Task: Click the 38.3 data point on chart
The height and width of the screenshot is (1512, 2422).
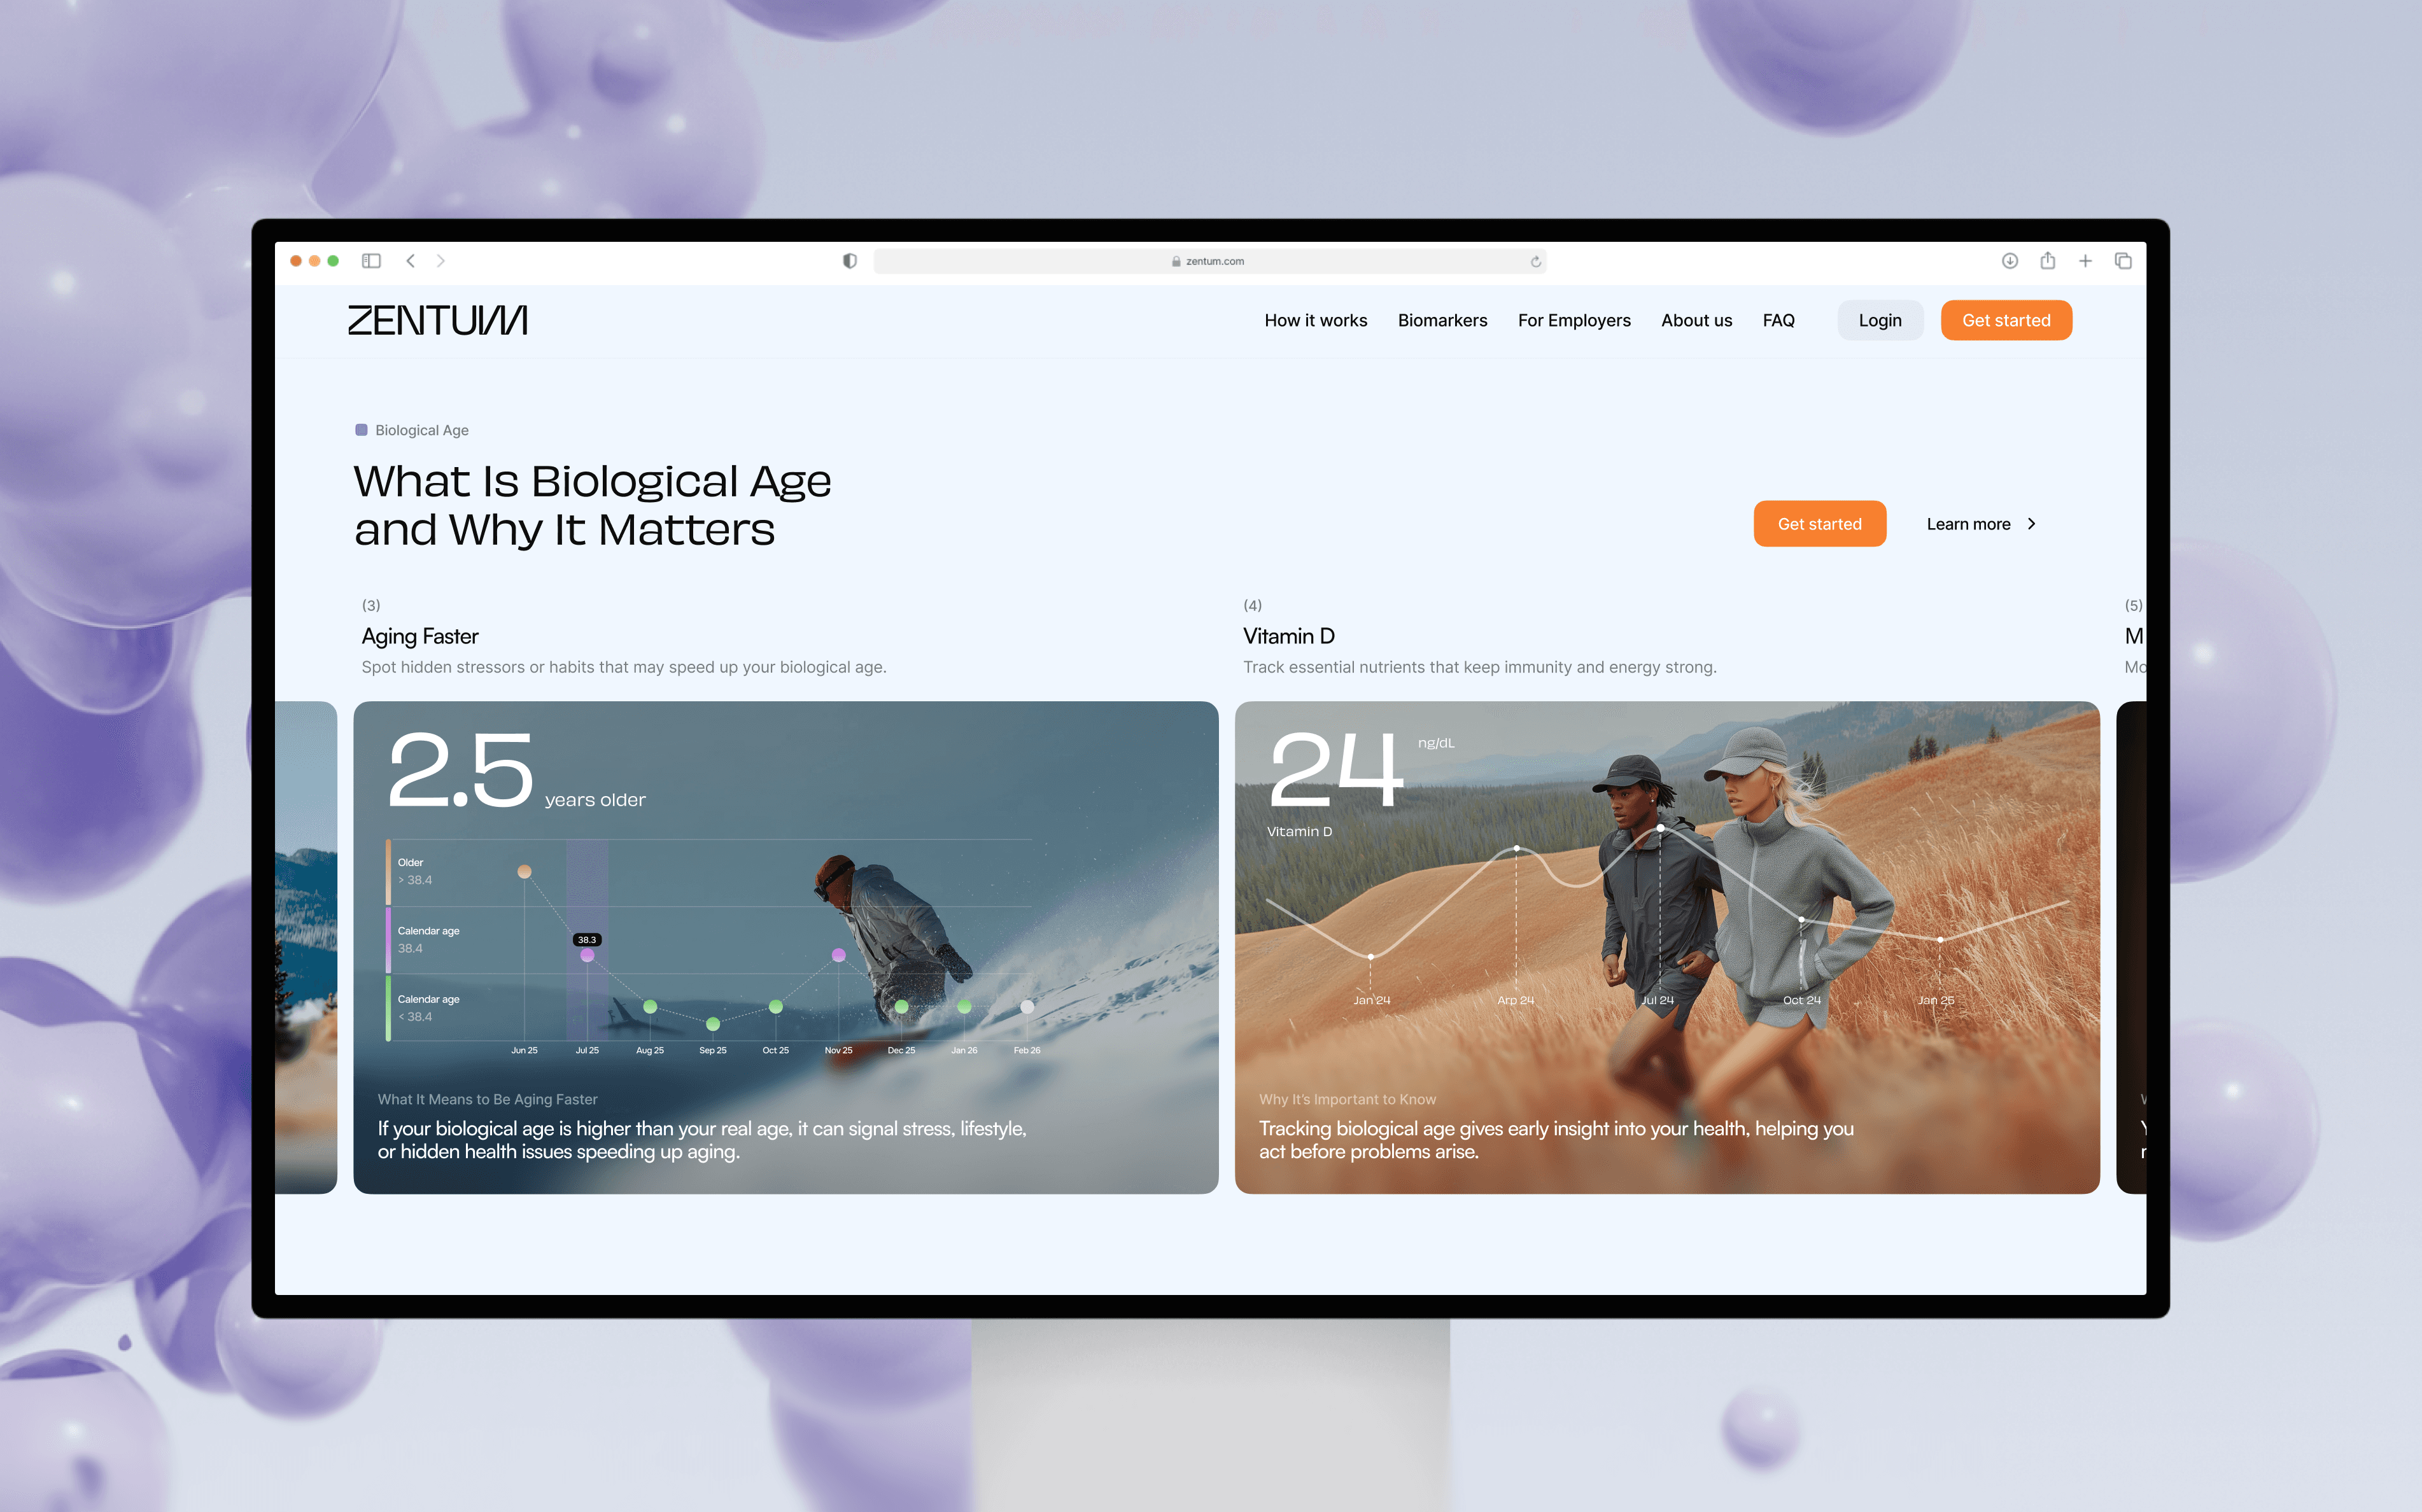Action: (587, 955)
